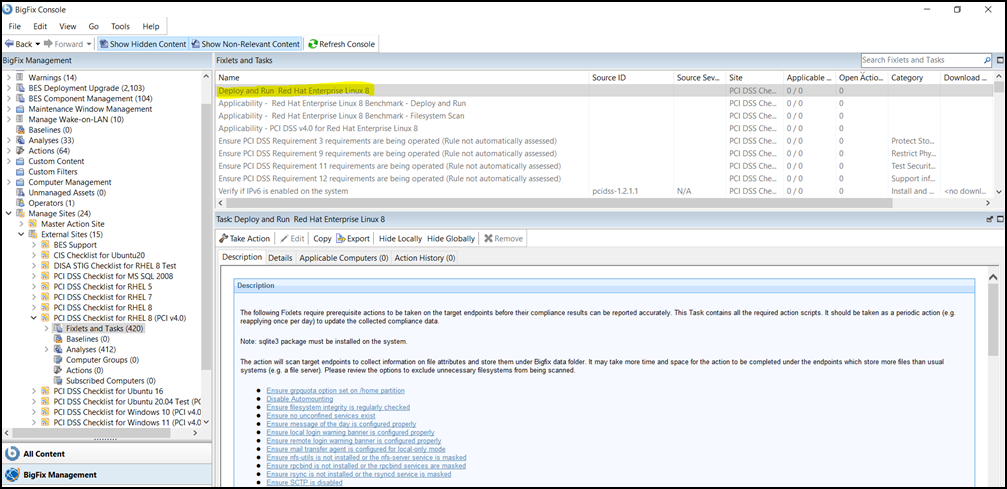Screen dimensions: 1007x489
Task: Click the All Content domain icon
Action: (x=12, y=454)
